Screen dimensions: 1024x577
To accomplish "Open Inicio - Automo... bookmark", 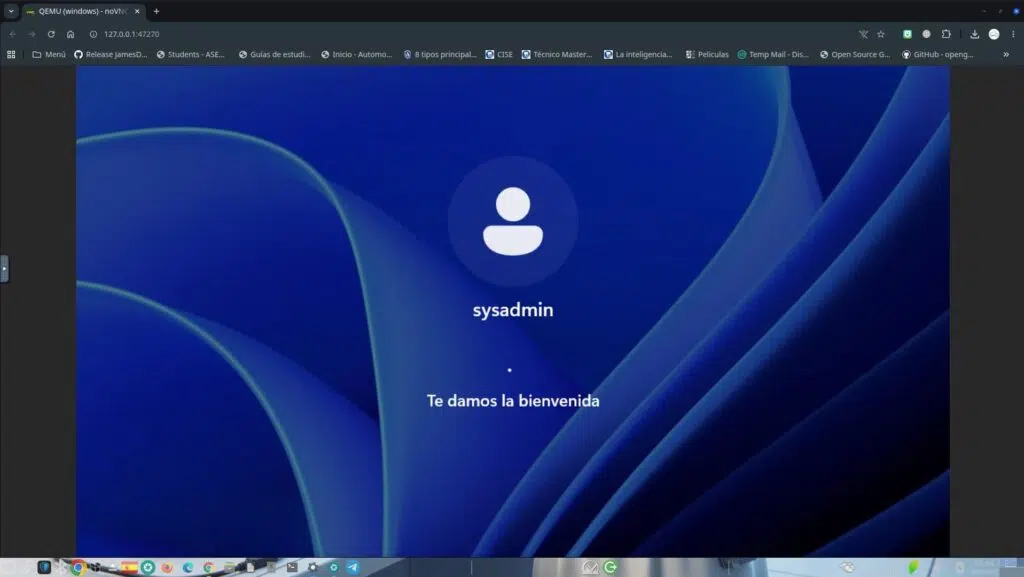I will (357, 54).
